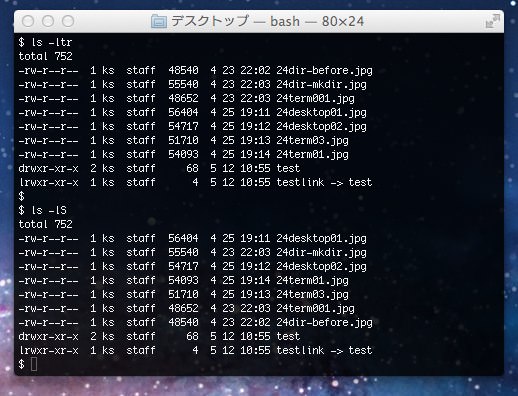
Task: Click file size 48540 in the ls -lS listing
Action: (x=183, y=322)
